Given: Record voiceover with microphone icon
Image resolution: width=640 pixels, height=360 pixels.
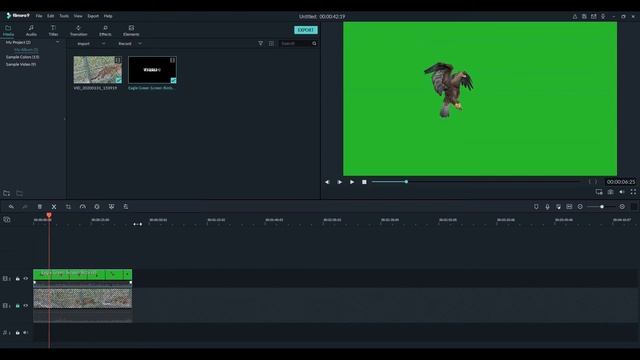Looking at the screenshot, I should click(547, 207).
